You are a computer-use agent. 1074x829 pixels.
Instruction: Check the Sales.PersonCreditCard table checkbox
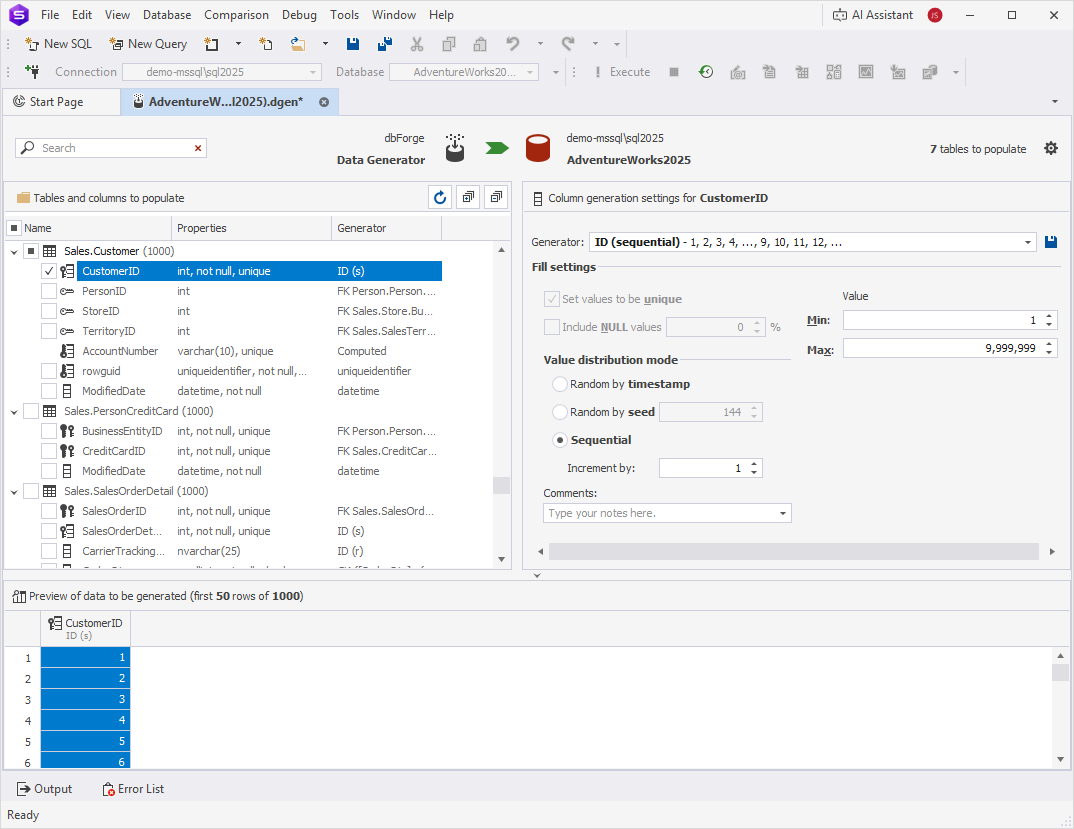click(31, 411)
